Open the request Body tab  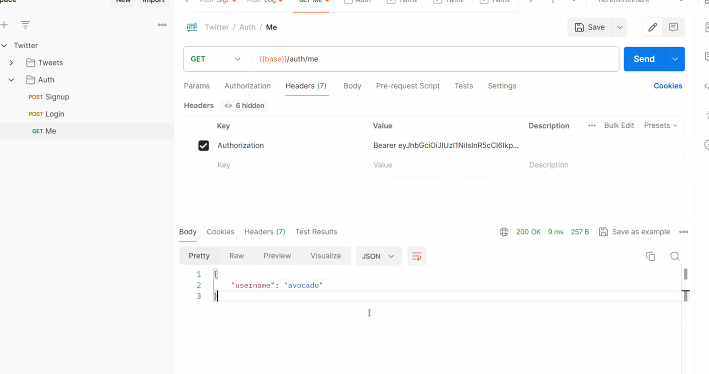tap(352, 86)
